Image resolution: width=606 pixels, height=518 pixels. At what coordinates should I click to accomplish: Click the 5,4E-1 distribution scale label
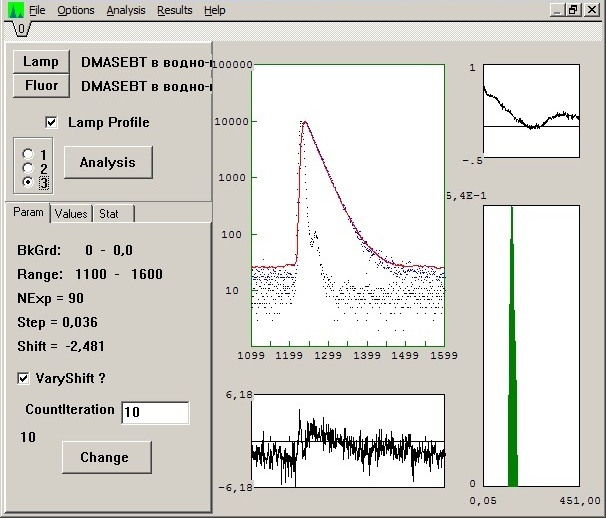click(x=466, y=196)
